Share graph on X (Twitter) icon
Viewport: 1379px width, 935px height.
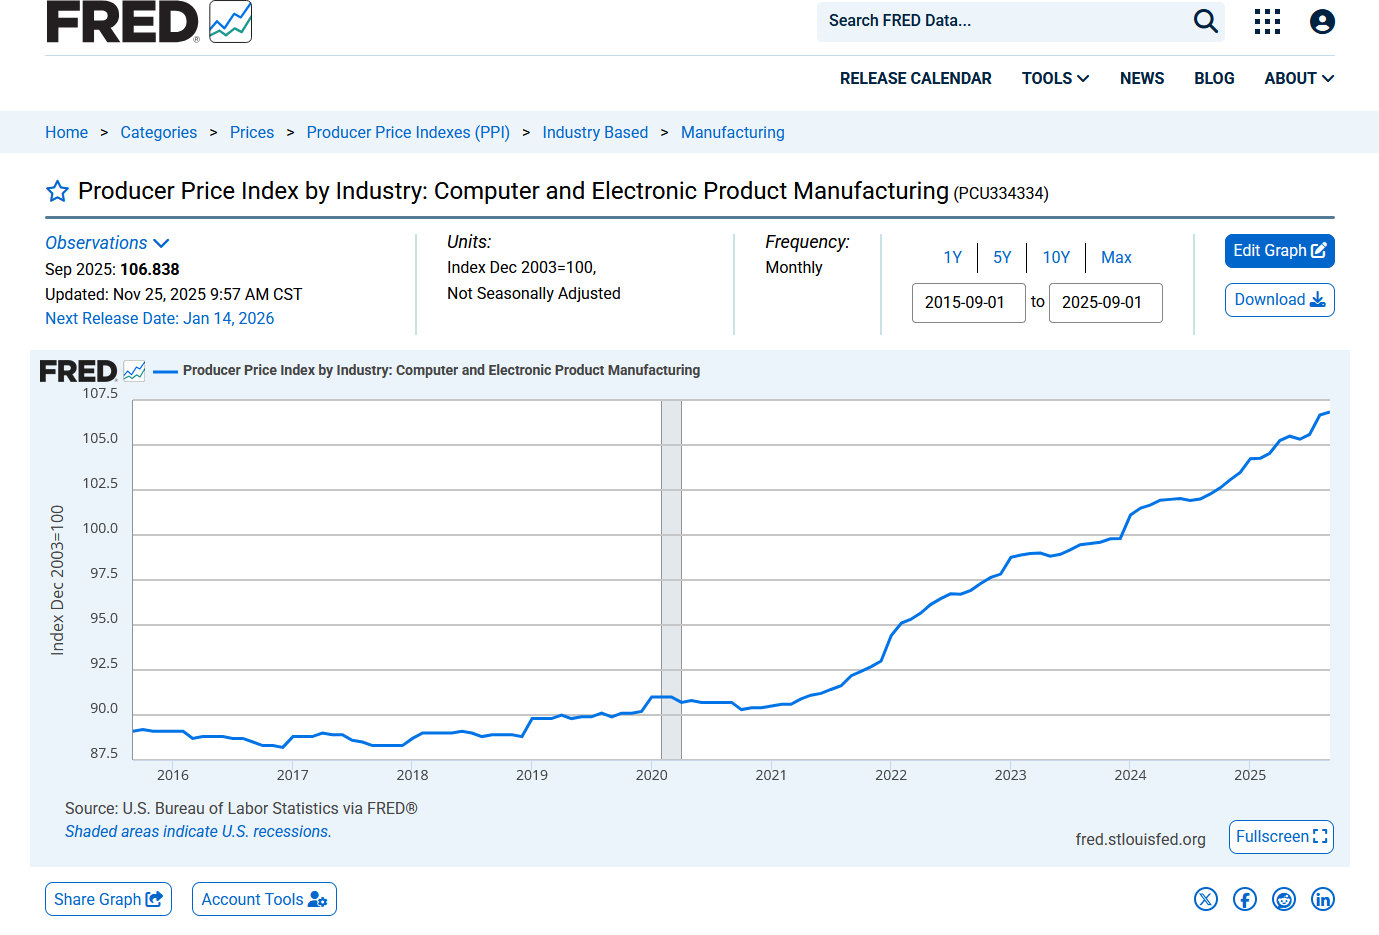(1206, 899)
